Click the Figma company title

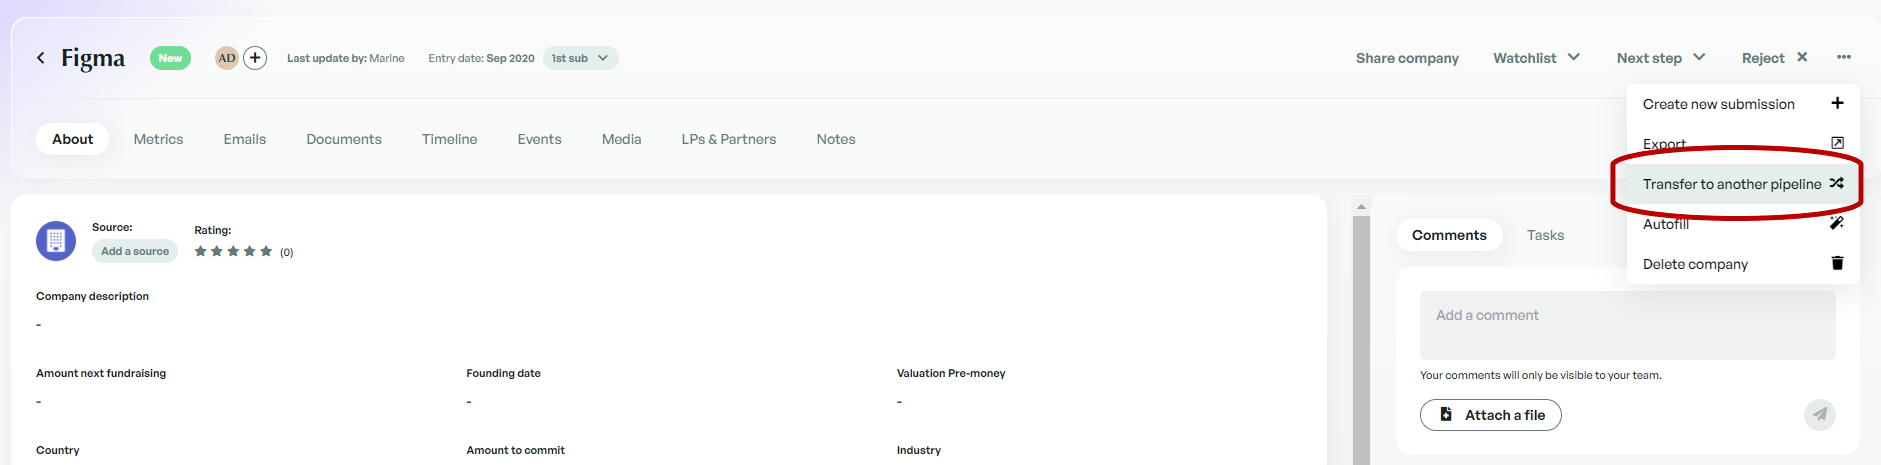point(93,58)
